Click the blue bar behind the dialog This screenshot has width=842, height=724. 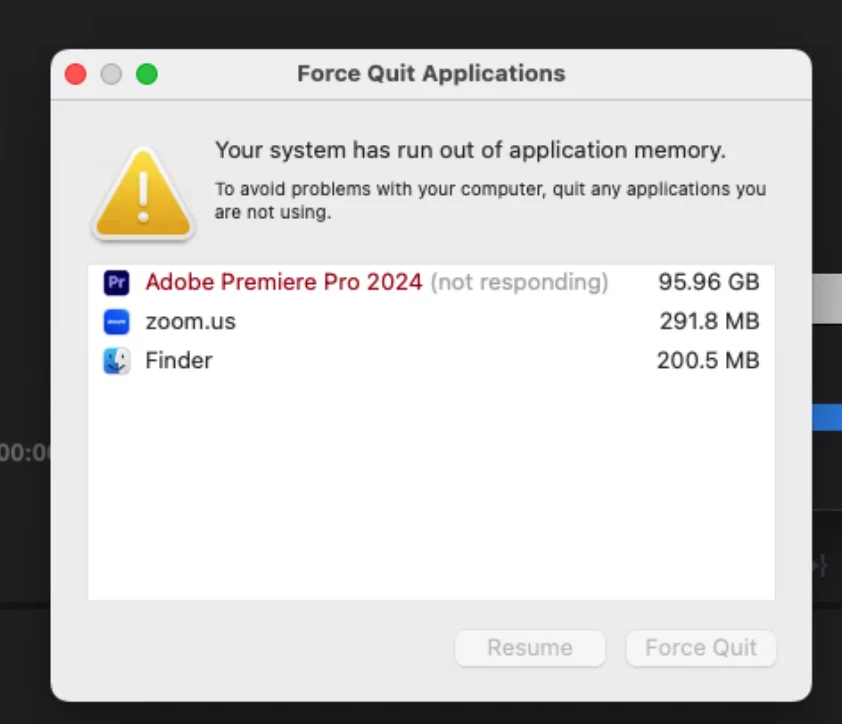(x=827, y=417)
